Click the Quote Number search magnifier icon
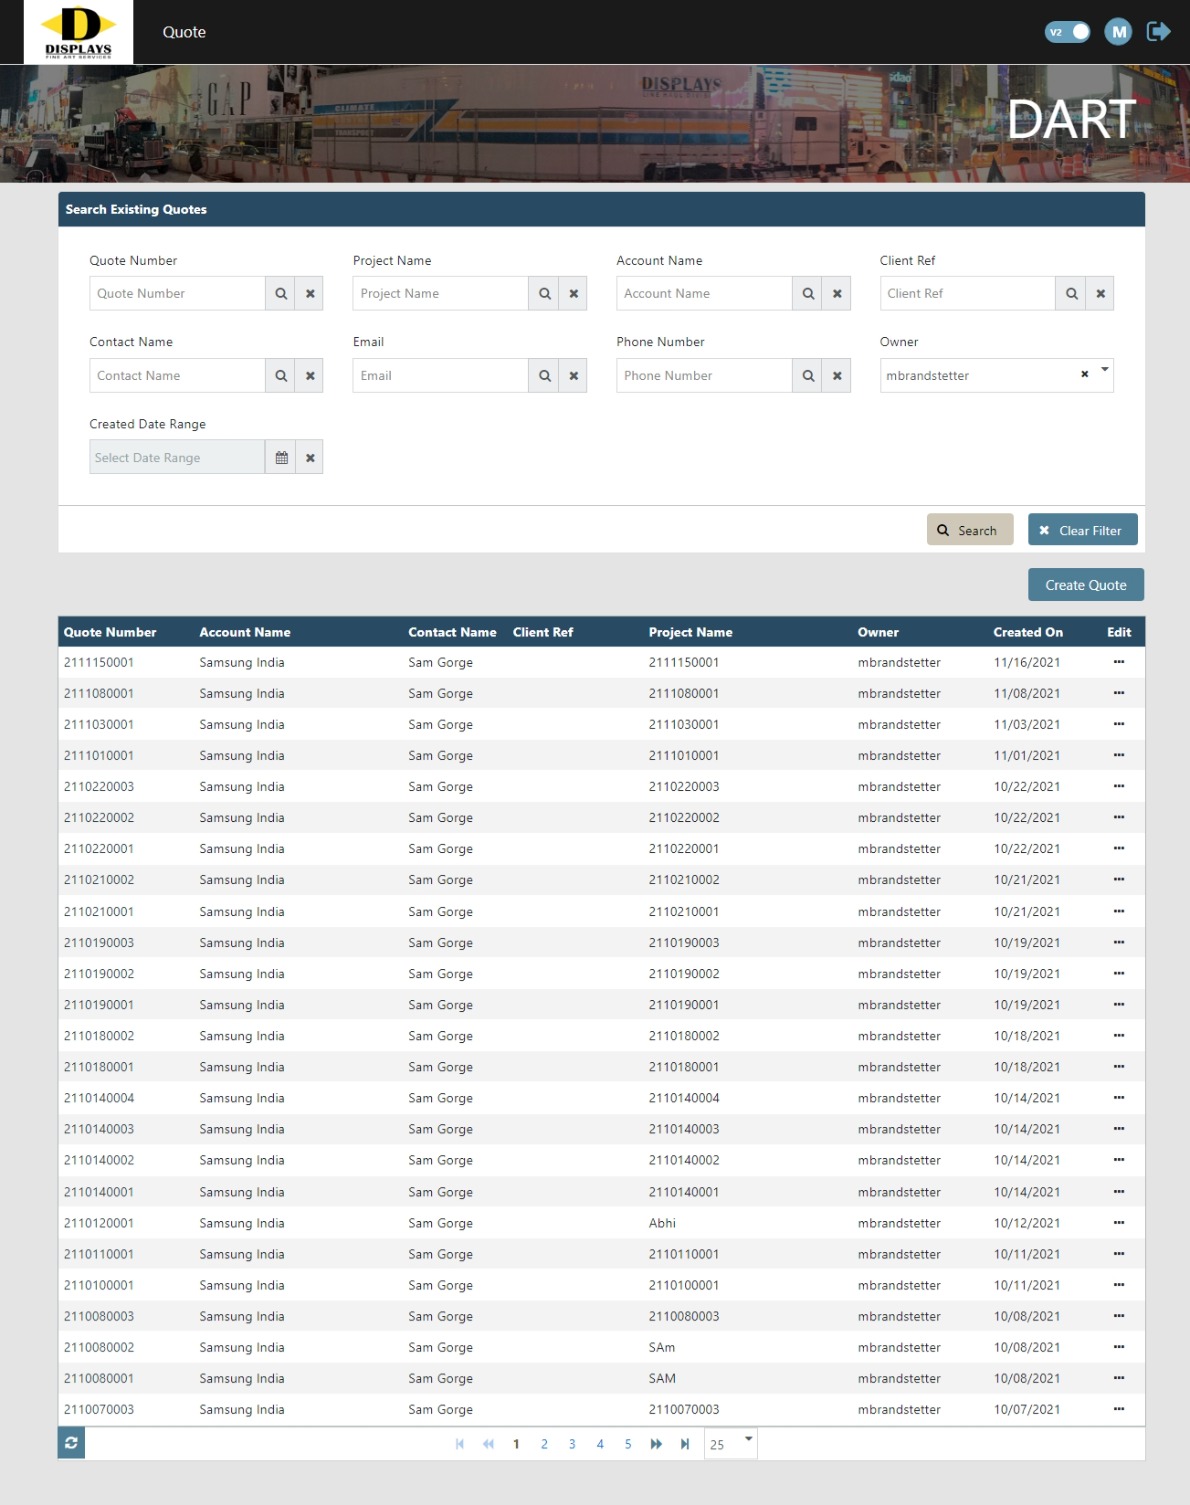 [x=281, y=294]
